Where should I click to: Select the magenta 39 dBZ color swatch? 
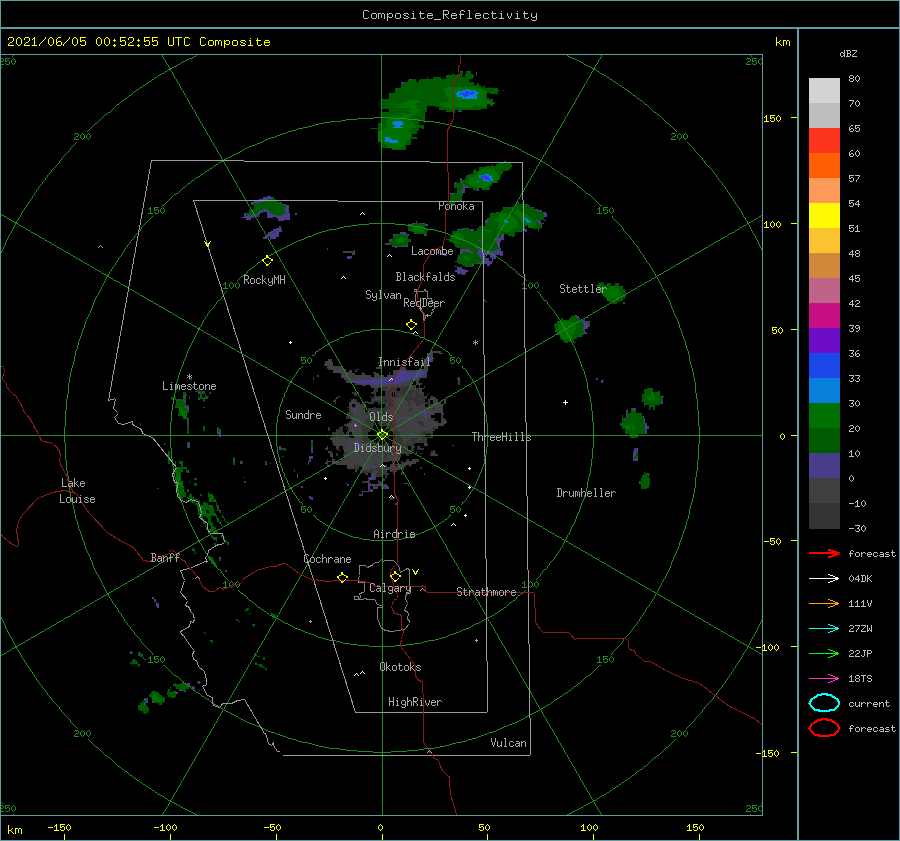(824, 316)
